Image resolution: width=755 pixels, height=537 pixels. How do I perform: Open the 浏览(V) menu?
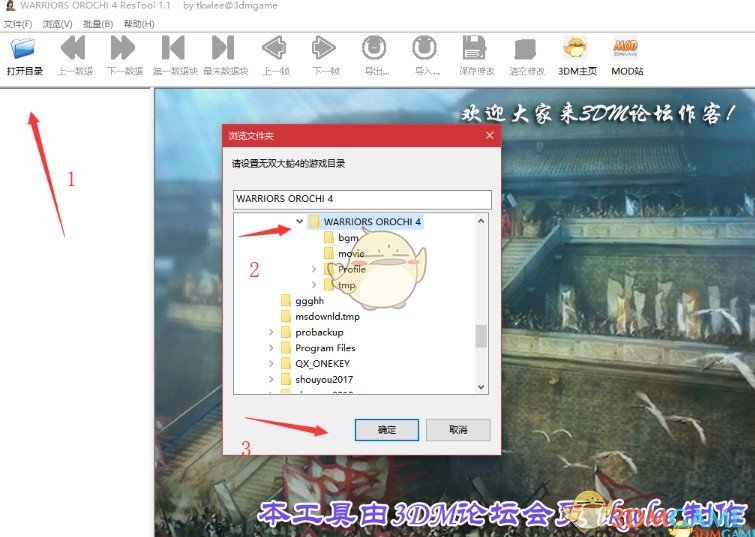(x=57, y=24)
